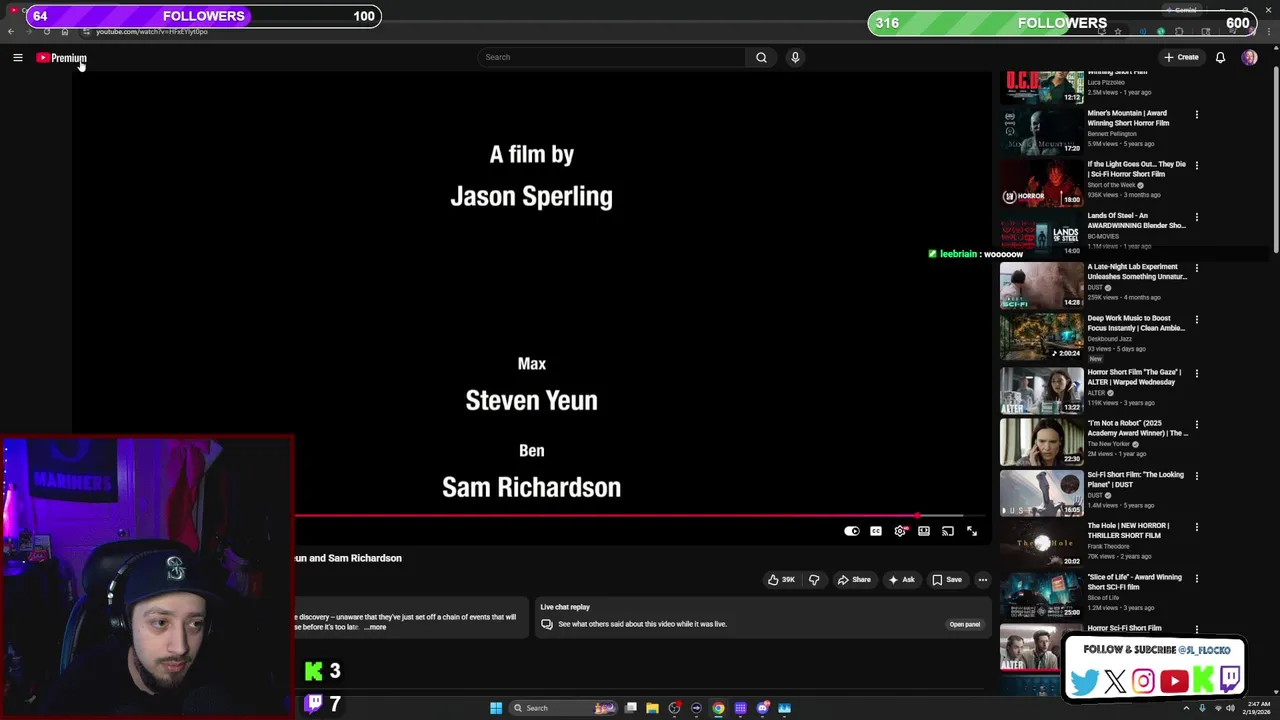The image size is (1280, 720).
Task: Click the magnifier search button
Action: coord(761,57)
